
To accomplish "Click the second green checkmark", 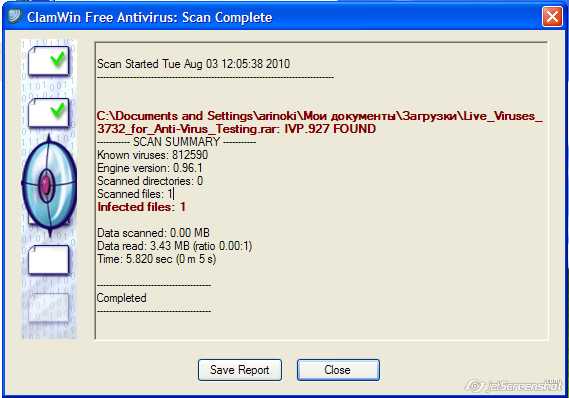I will pyautogui.click(x=58, y=110).
